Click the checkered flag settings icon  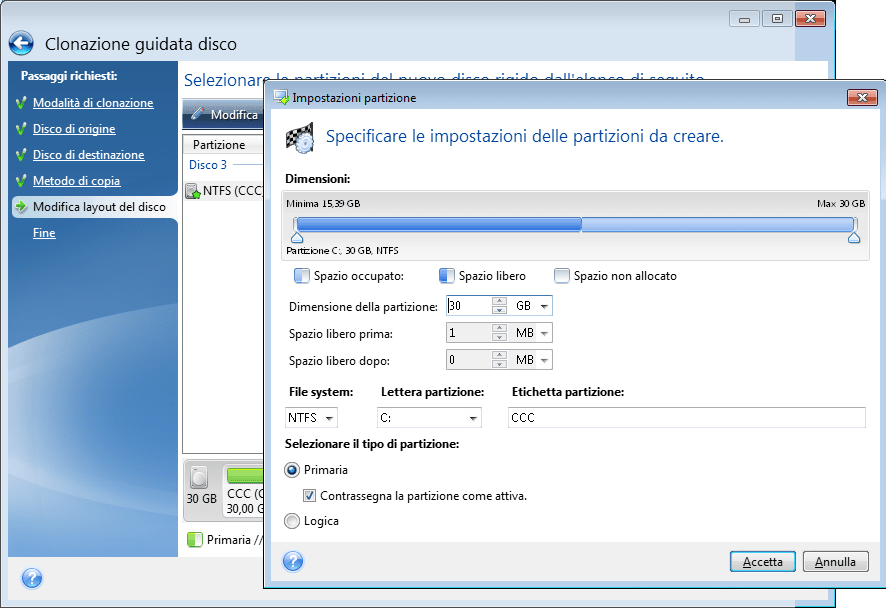pos(301,137)
